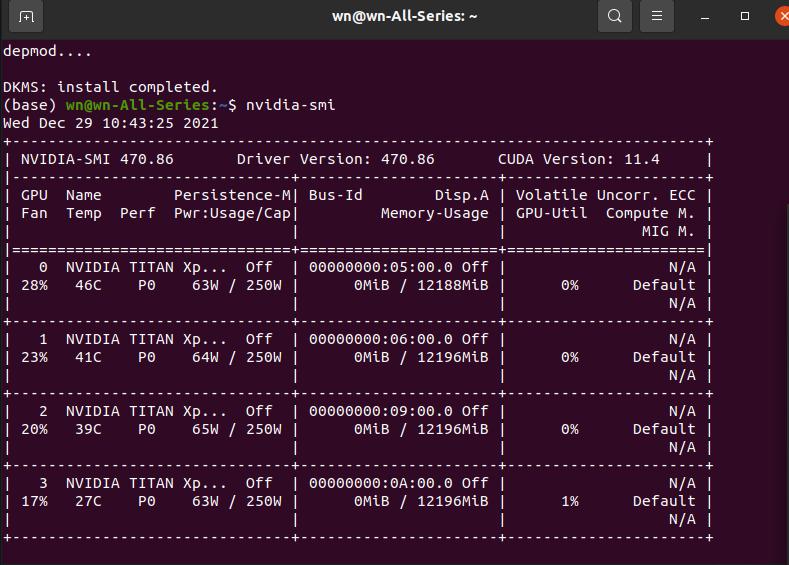Click 'DKMS: install completed.' line

pyautogui.click(x=110, y=87)
